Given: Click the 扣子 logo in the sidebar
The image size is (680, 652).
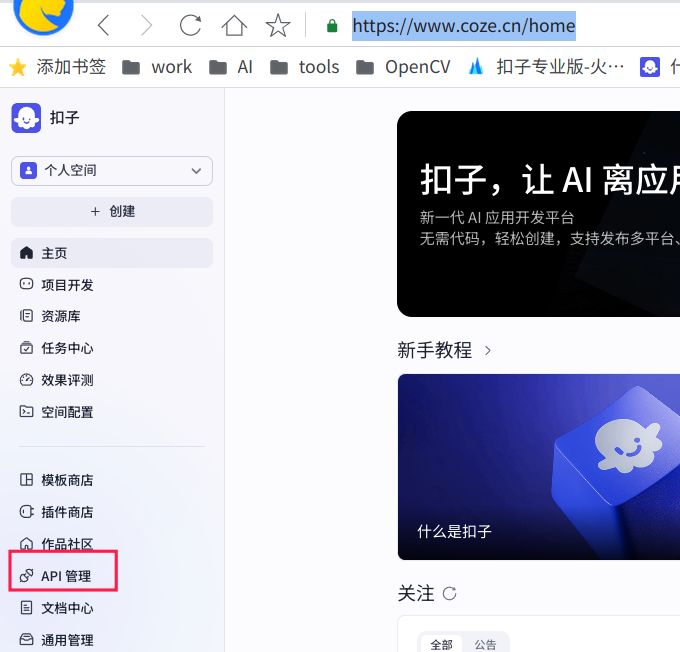Looking at the screenshot, I should [x=26, y=118].
